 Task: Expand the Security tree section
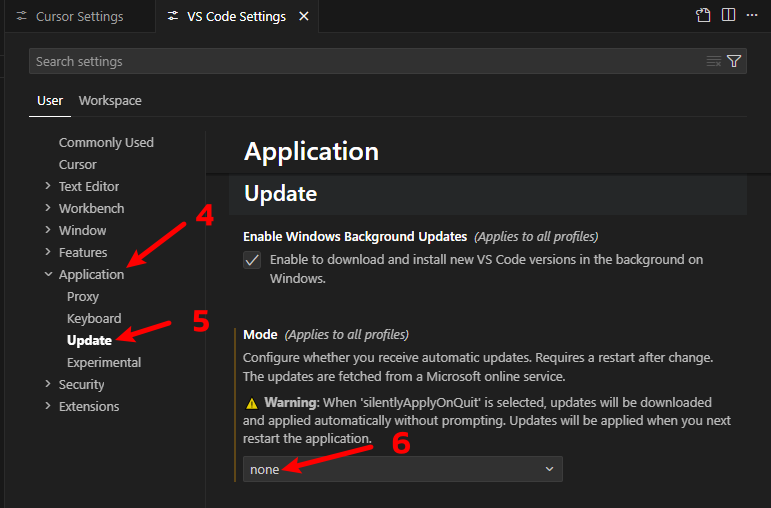point(48,384)
